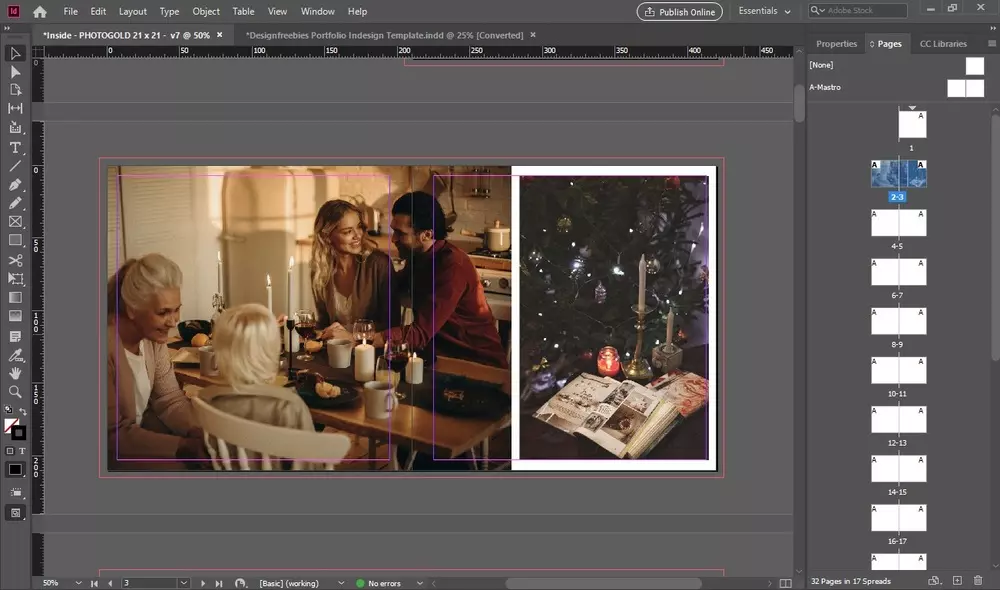Toggle the screen mode button in toolbar
1000x590 pixels.
click(15, 513)
